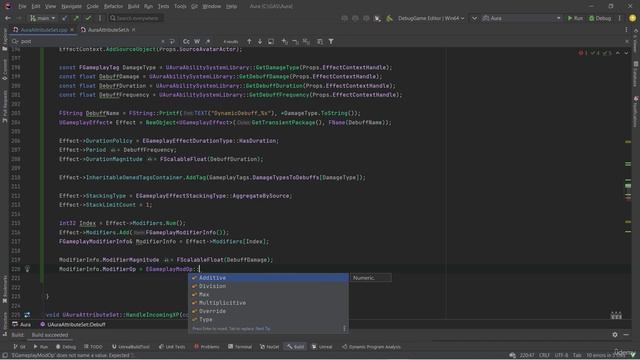Select Override from completion list

(x=268, y=311)
